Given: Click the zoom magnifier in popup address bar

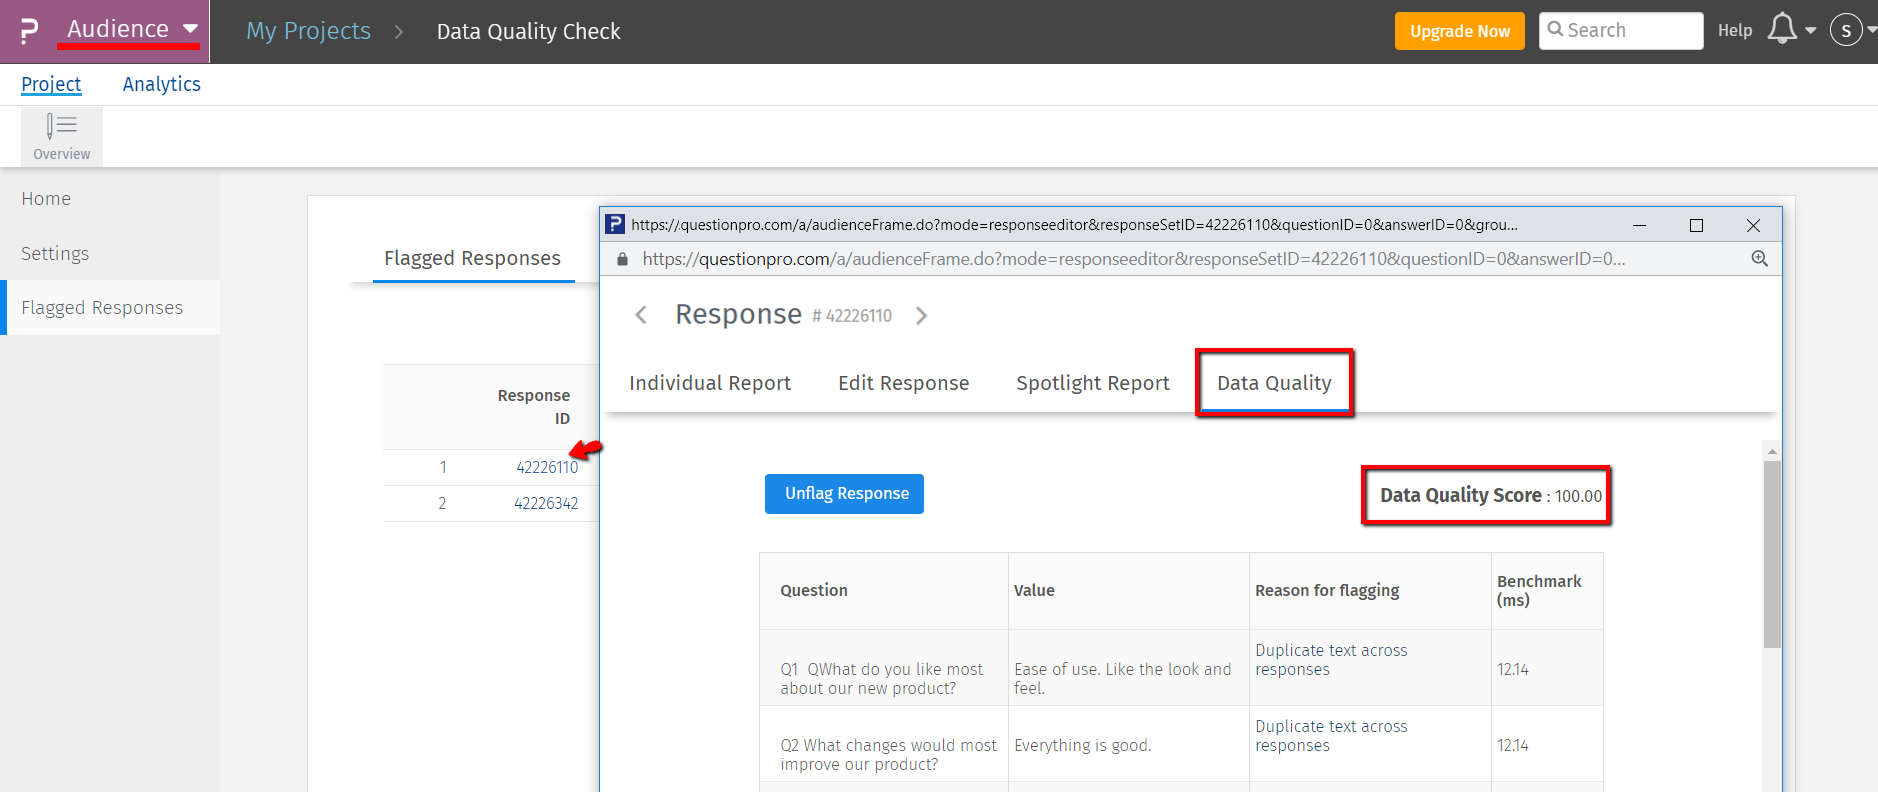Looking at the screenshot, I should tap(1759, 259).
